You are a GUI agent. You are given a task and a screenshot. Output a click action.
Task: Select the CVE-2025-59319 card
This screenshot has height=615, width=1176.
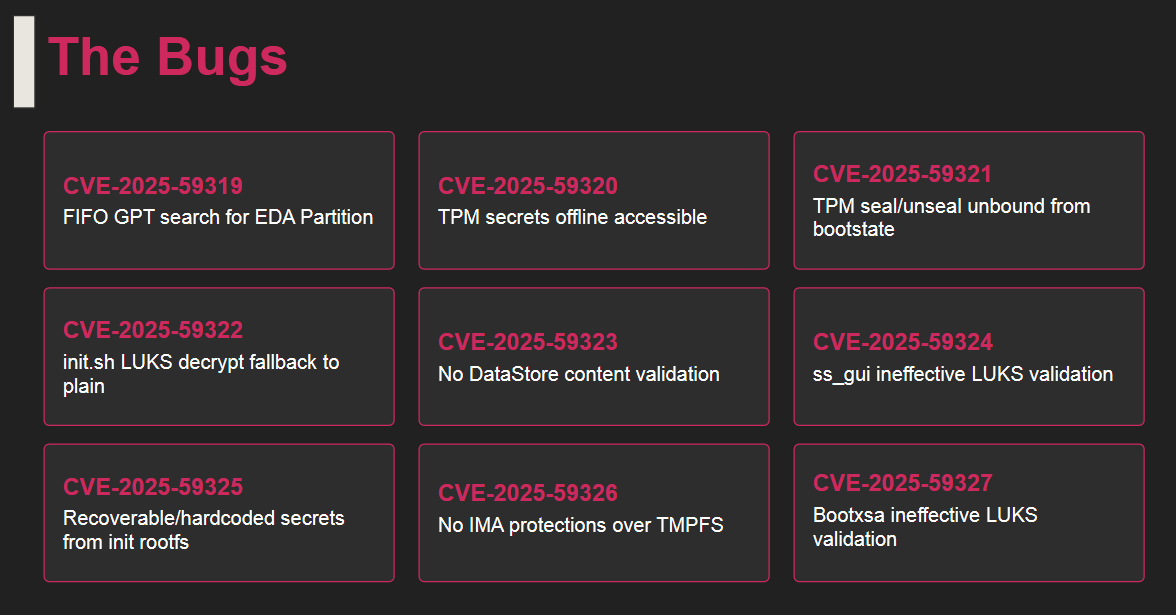coord(219,200)
